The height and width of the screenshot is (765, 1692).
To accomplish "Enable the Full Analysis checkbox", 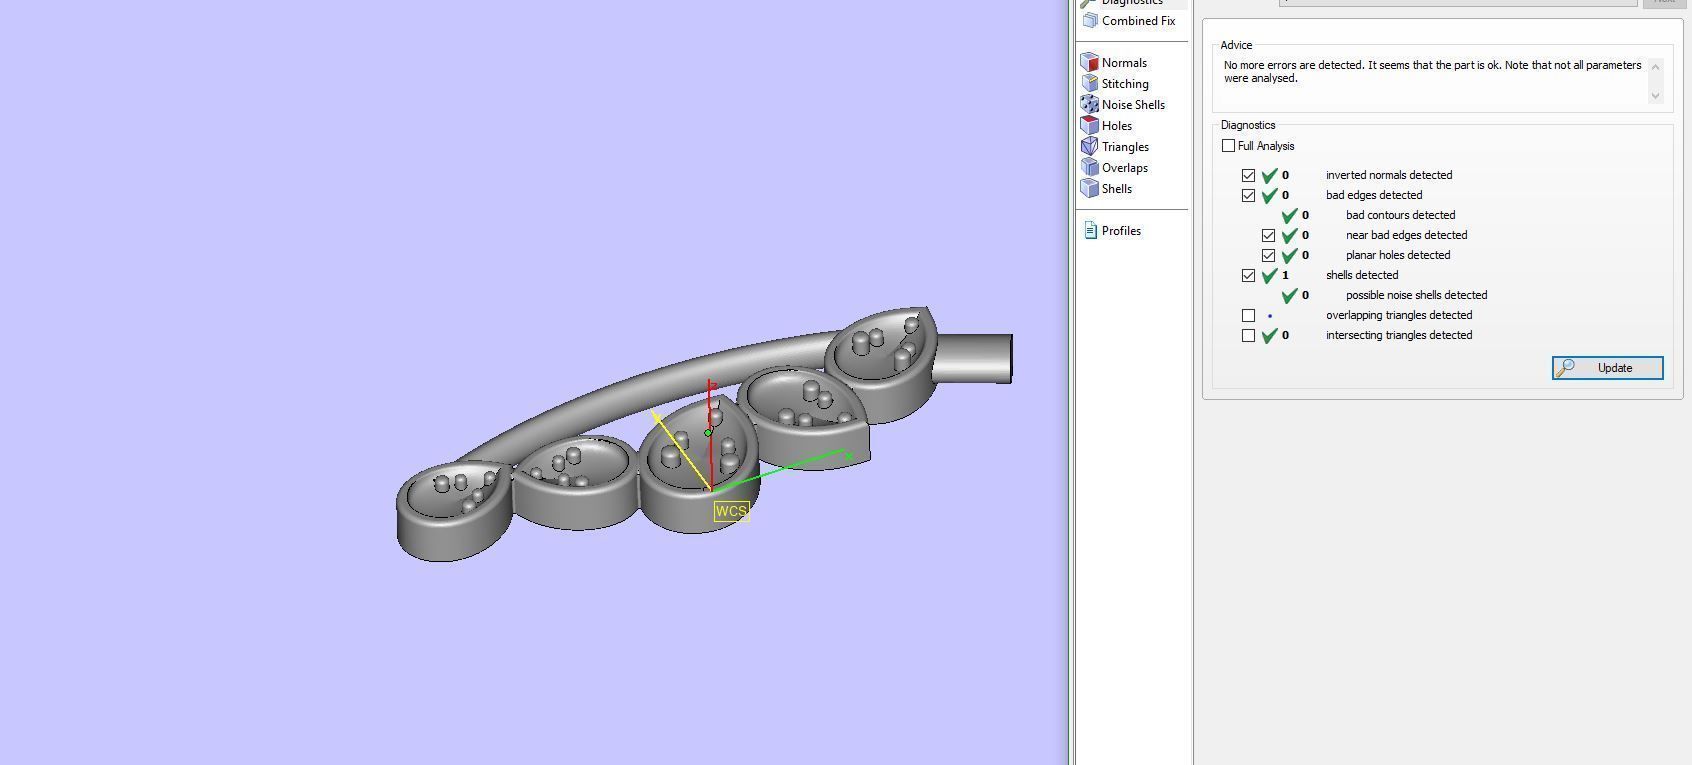I will click(x=1228, y=146).
